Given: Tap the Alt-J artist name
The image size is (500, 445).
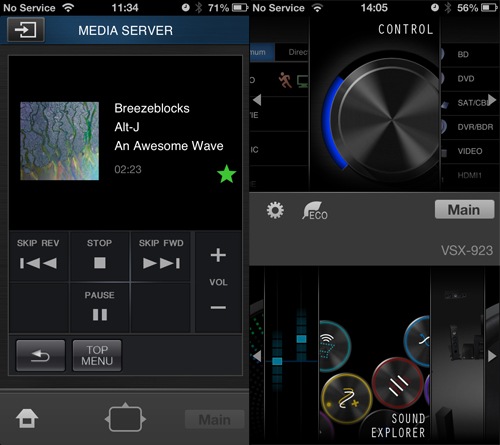Looking at the screenshot, I should pyautogui.click(x=127, y=127).
